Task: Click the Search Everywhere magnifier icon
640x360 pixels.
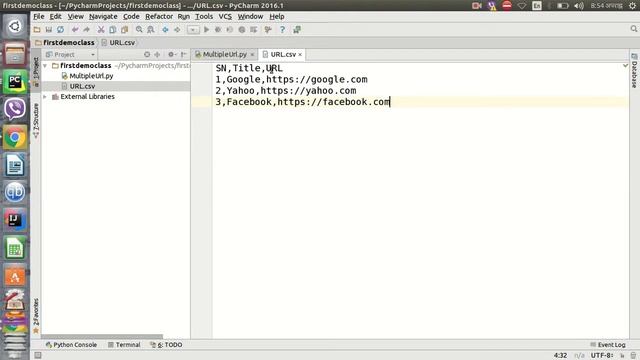Action: (633, 29)
